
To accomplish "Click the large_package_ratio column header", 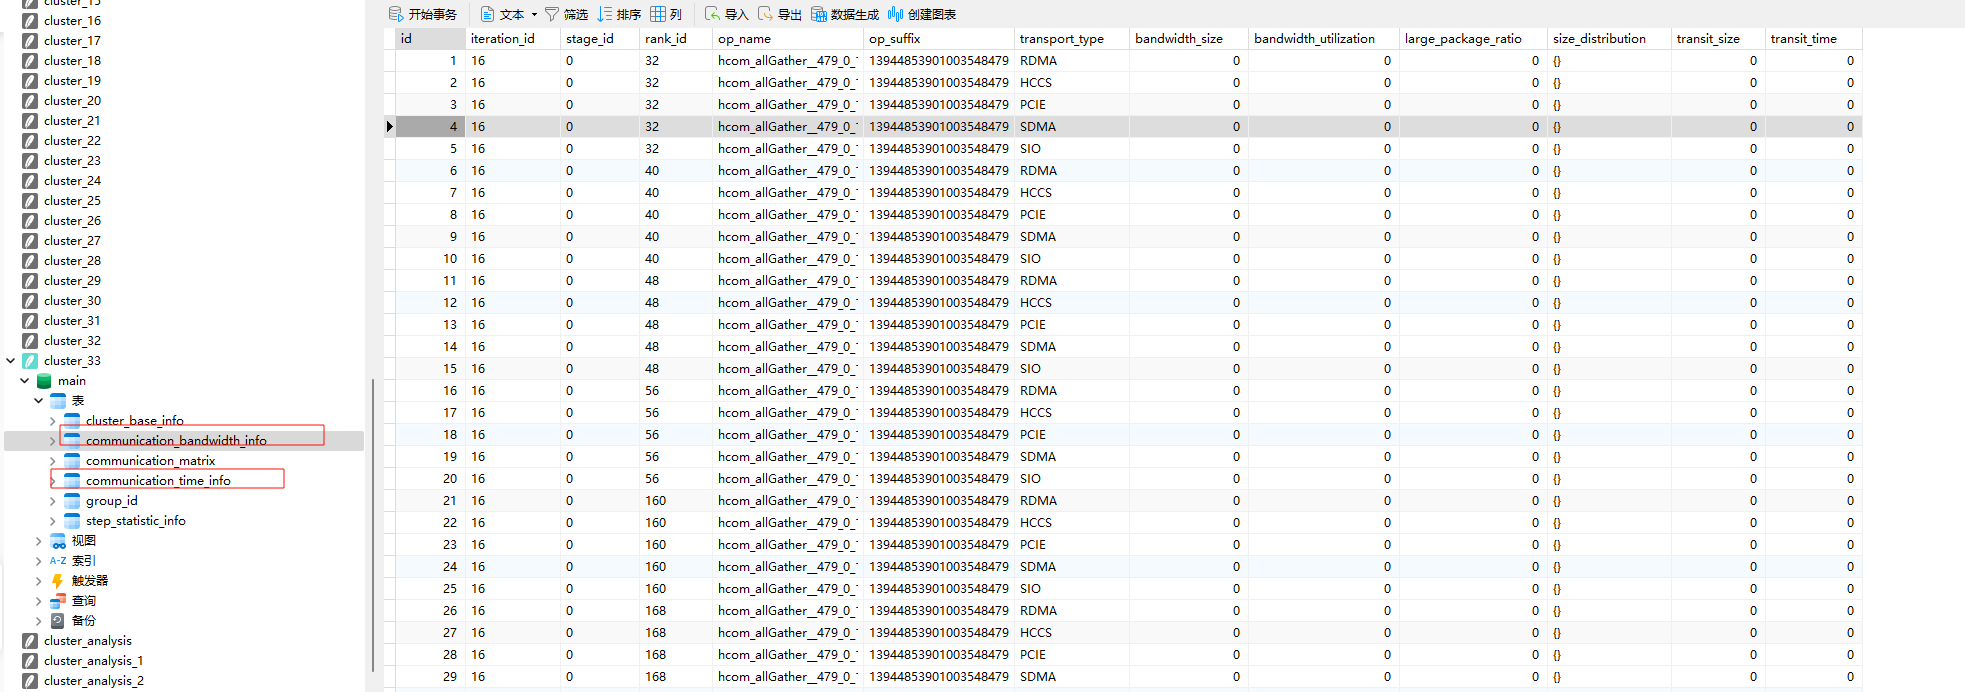I will (1473, 39).
